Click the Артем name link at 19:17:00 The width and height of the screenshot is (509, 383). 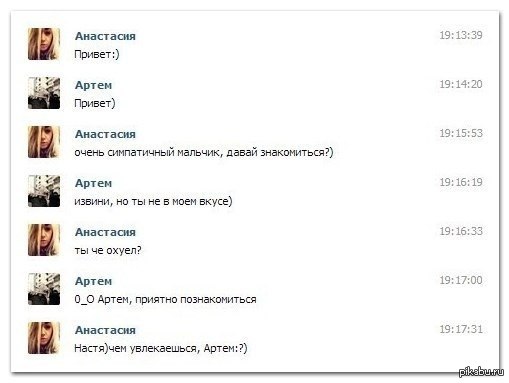93,281
